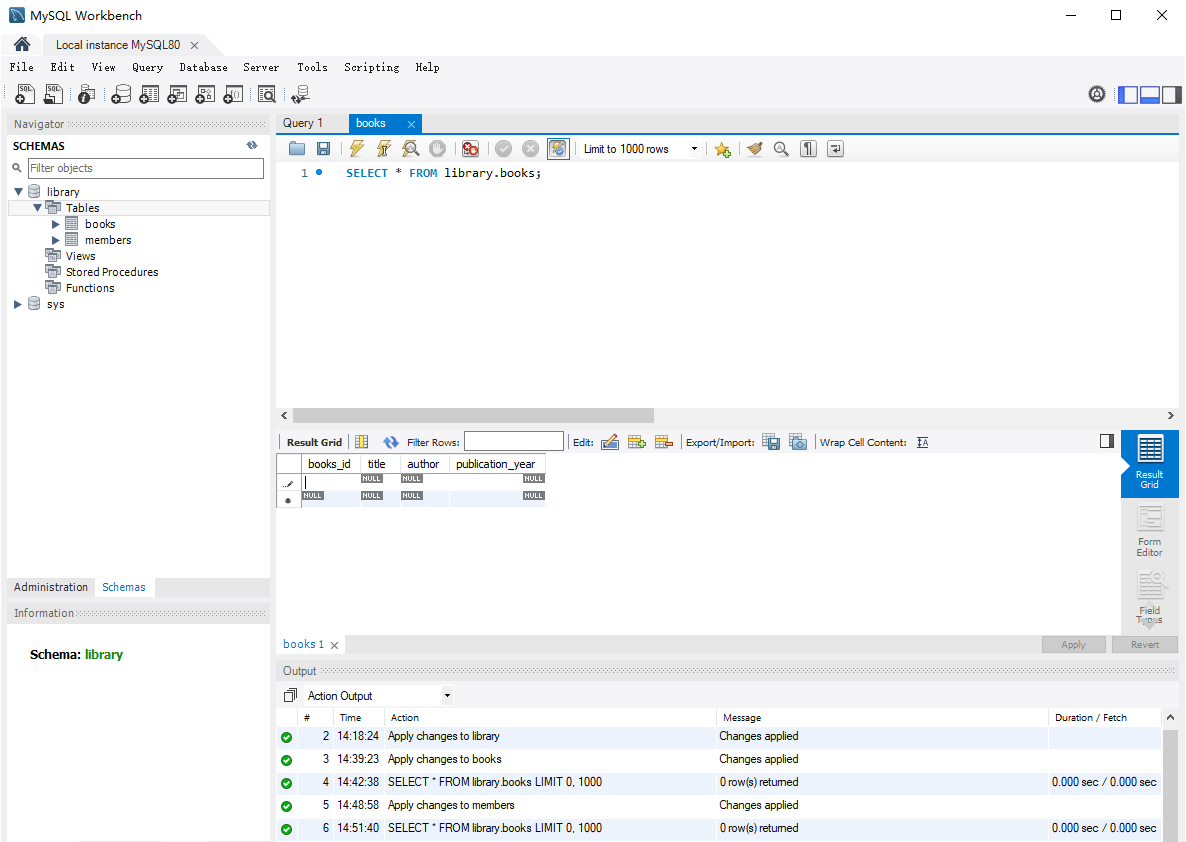Toggle right sidebar visibility
The height and width of the screenshot is (842, 1186).
click(1172, 95)
